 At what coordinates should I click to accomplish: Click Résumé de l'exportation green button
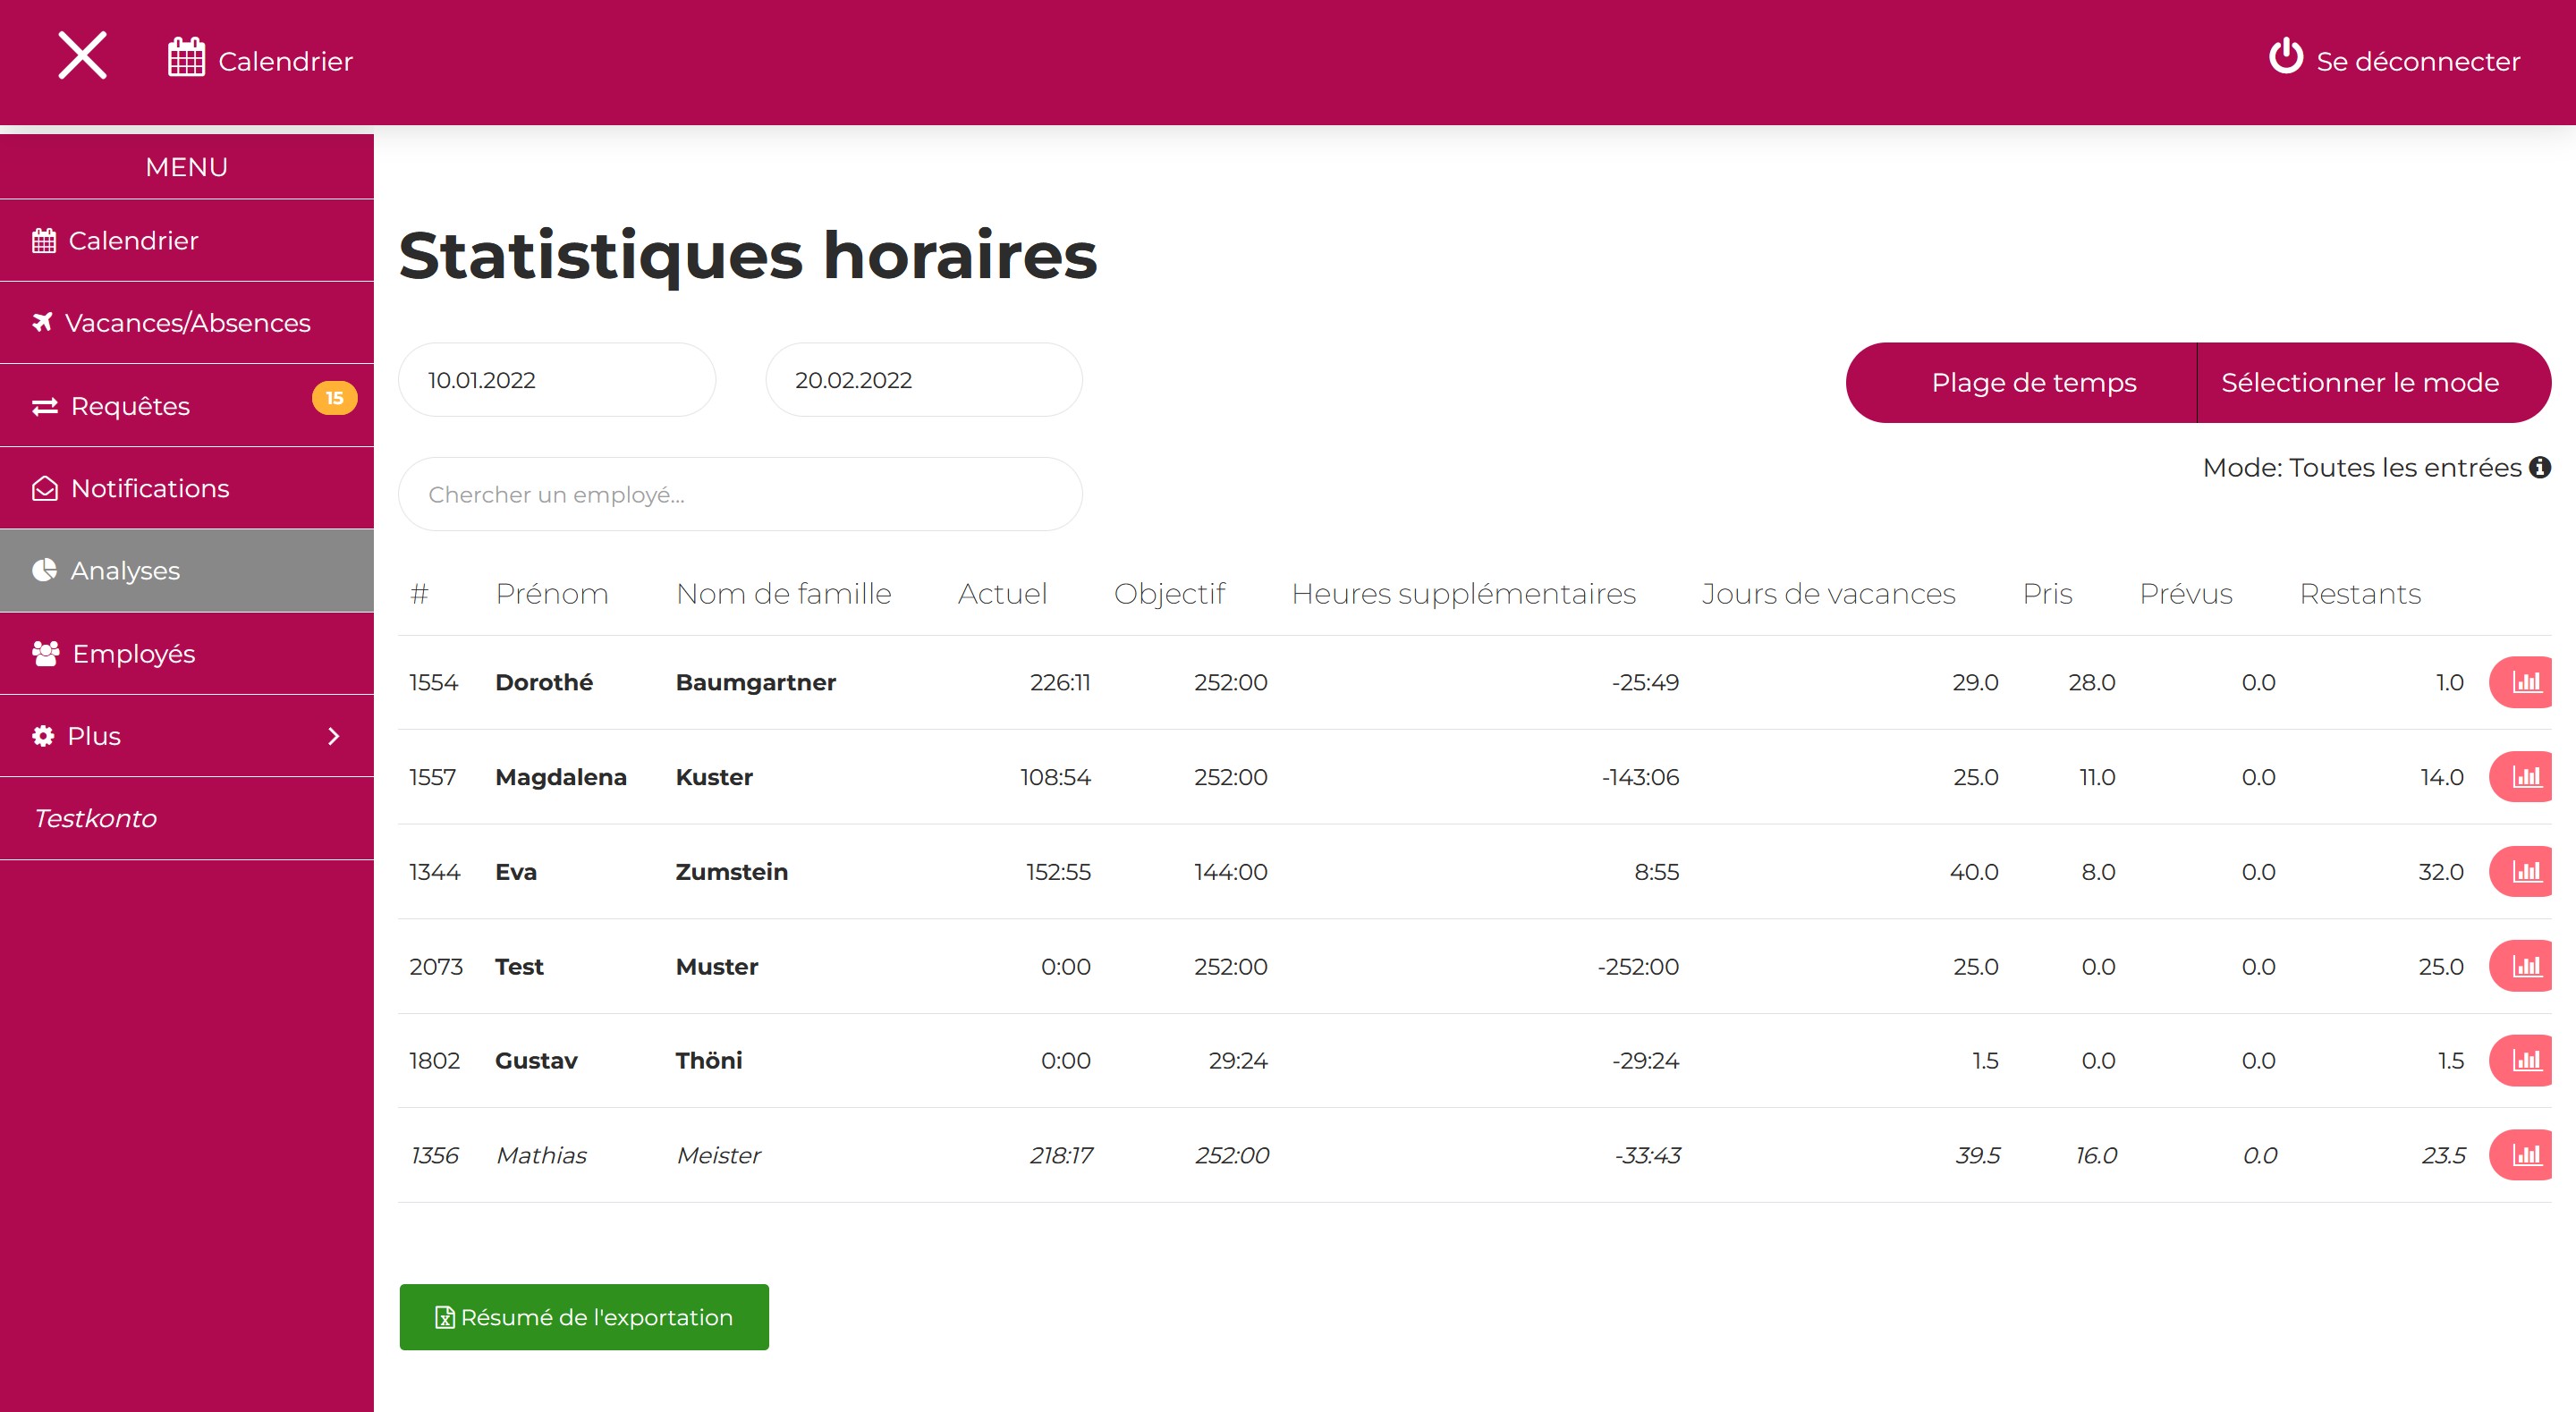click(584, 1318)
